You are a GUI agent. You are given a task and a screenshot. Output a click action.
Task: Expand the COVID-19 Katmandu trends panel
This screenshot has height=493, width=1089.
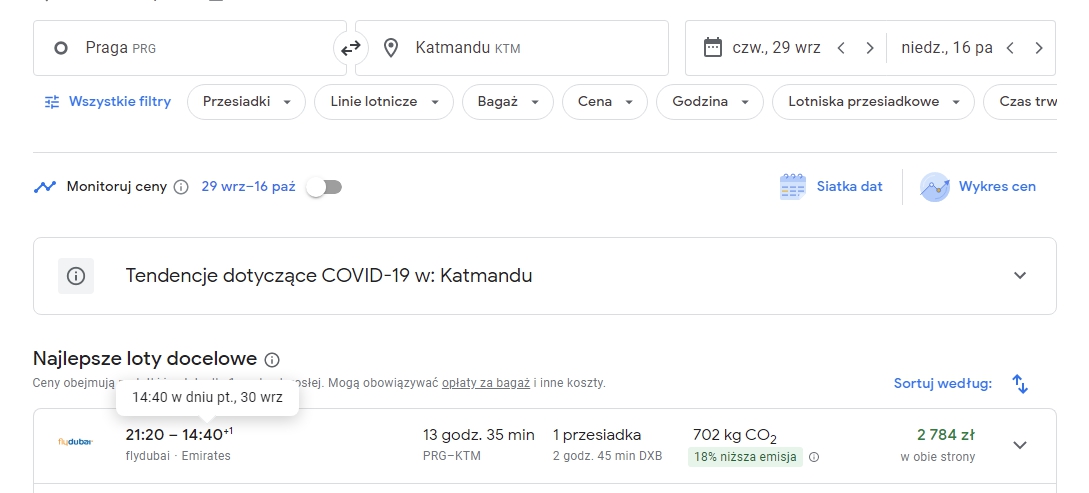(x=1020, y=276)
